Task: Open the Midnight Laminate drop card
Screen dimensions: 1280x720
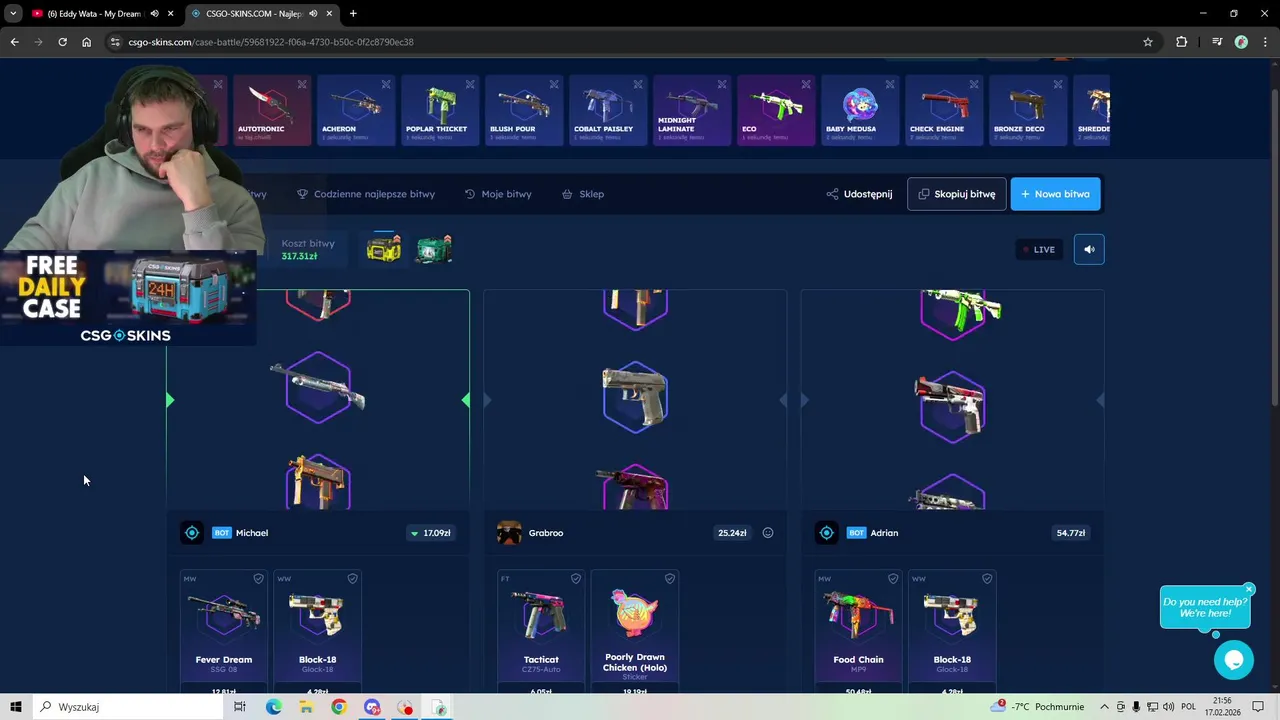Action: 692,110
